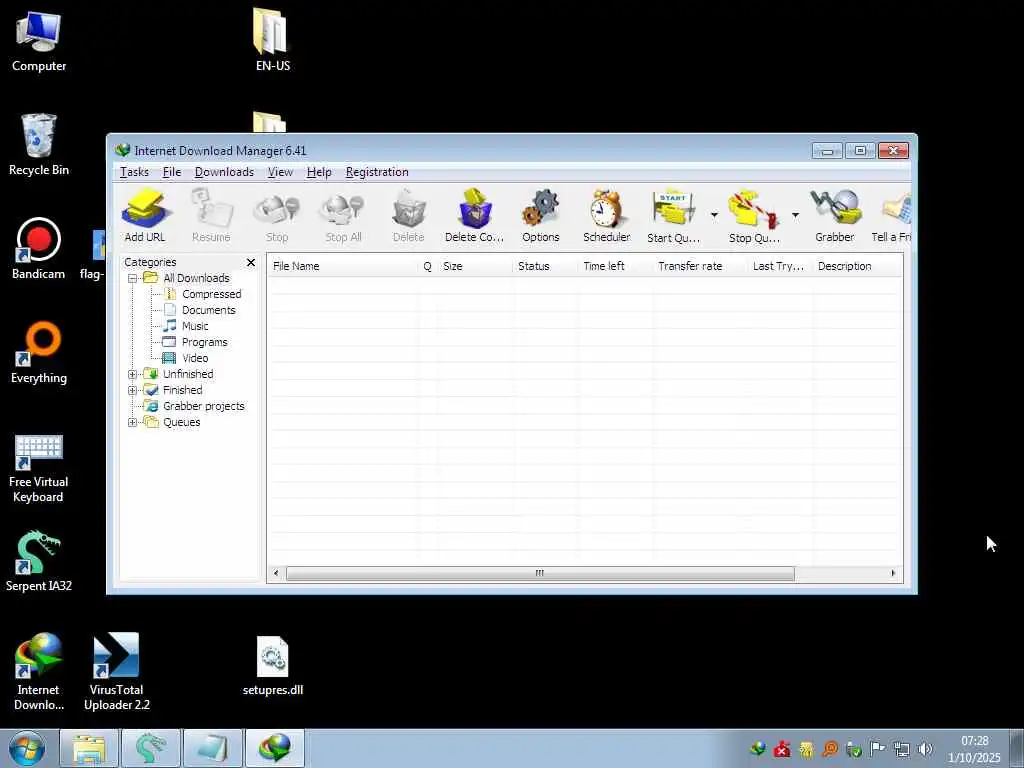The width and height of the screenshot is (1024, 768).
Task: Click the Stop All toolbar icon
Action: (343, 216)
